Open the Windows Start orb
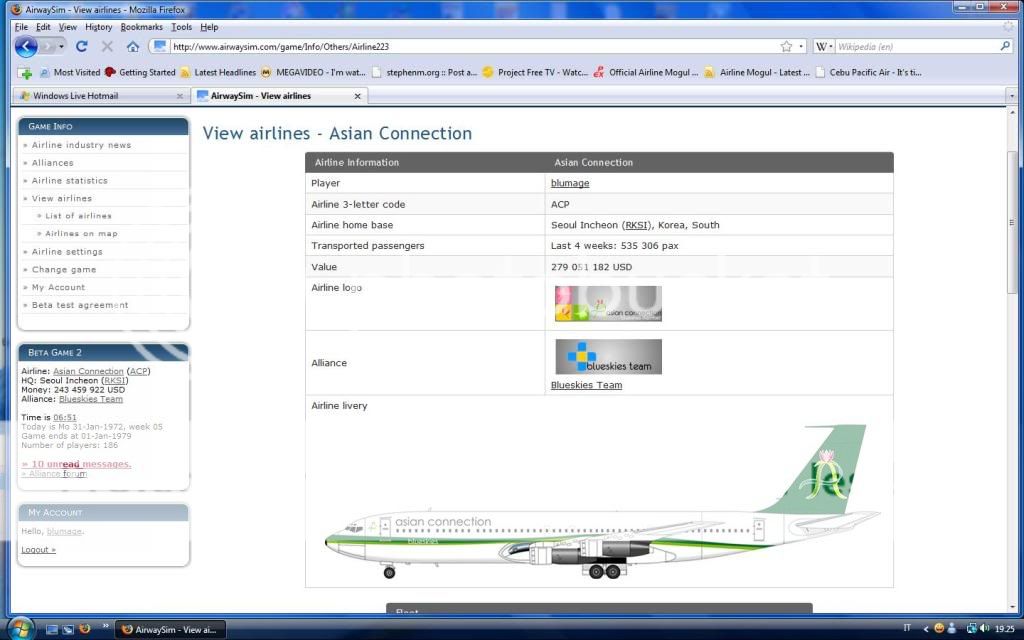The height and width of the screenshot is (640, 1024). point(19,629)
